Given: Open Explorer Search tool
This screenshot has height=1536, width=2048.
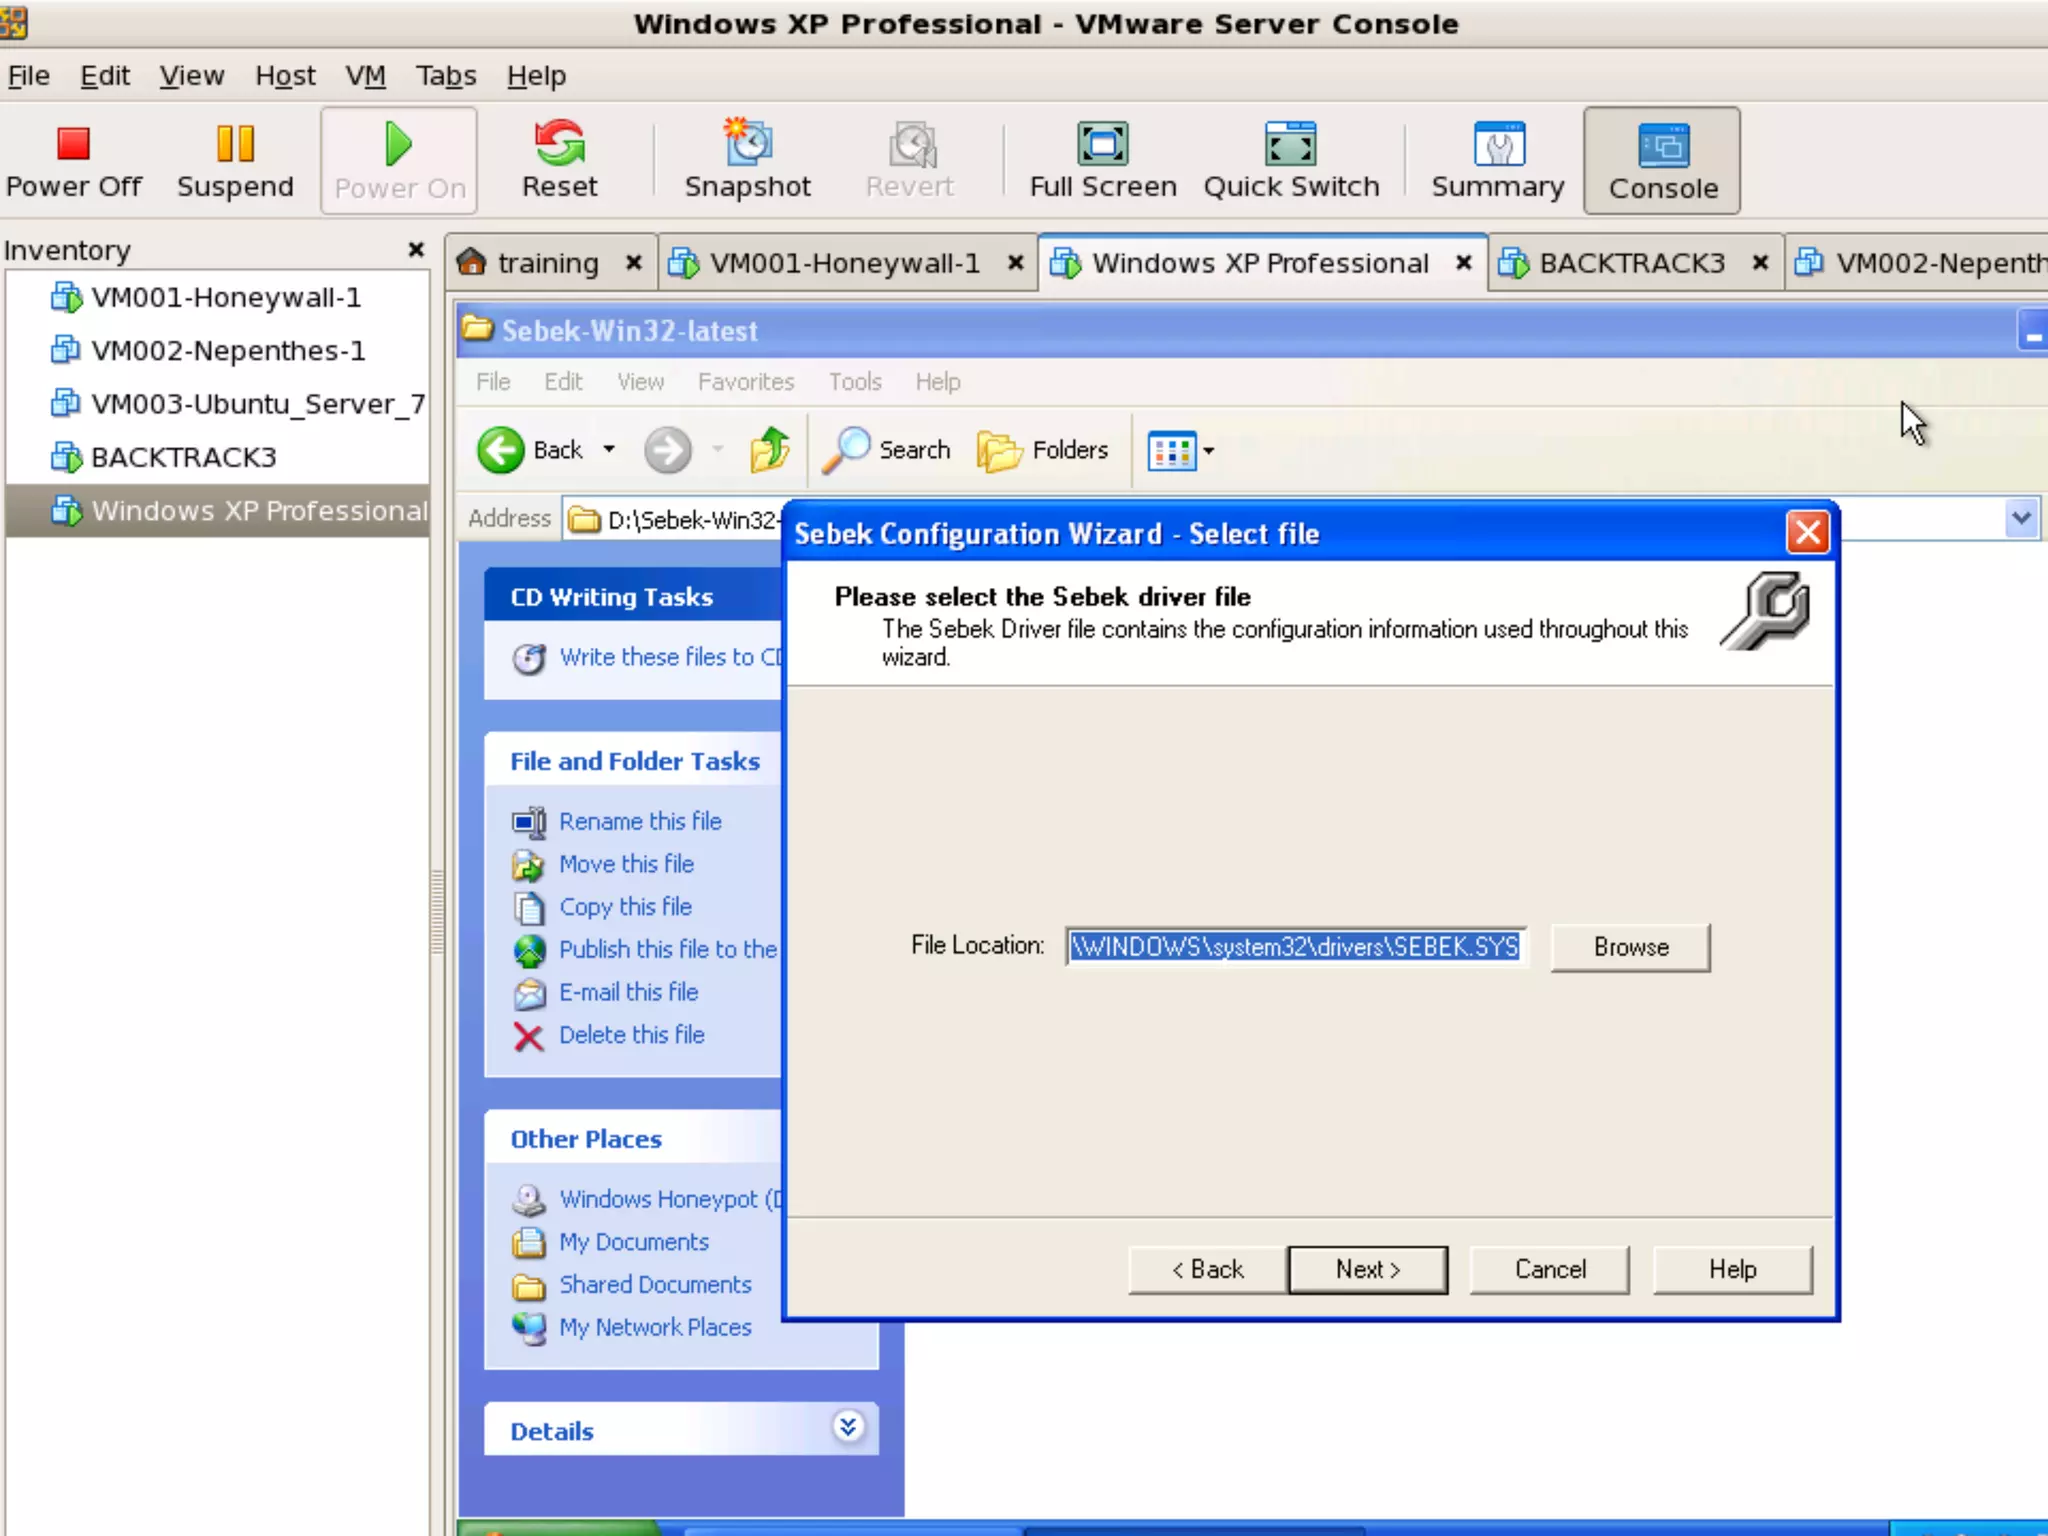Looking at the screenshot, I should point(886,450).
